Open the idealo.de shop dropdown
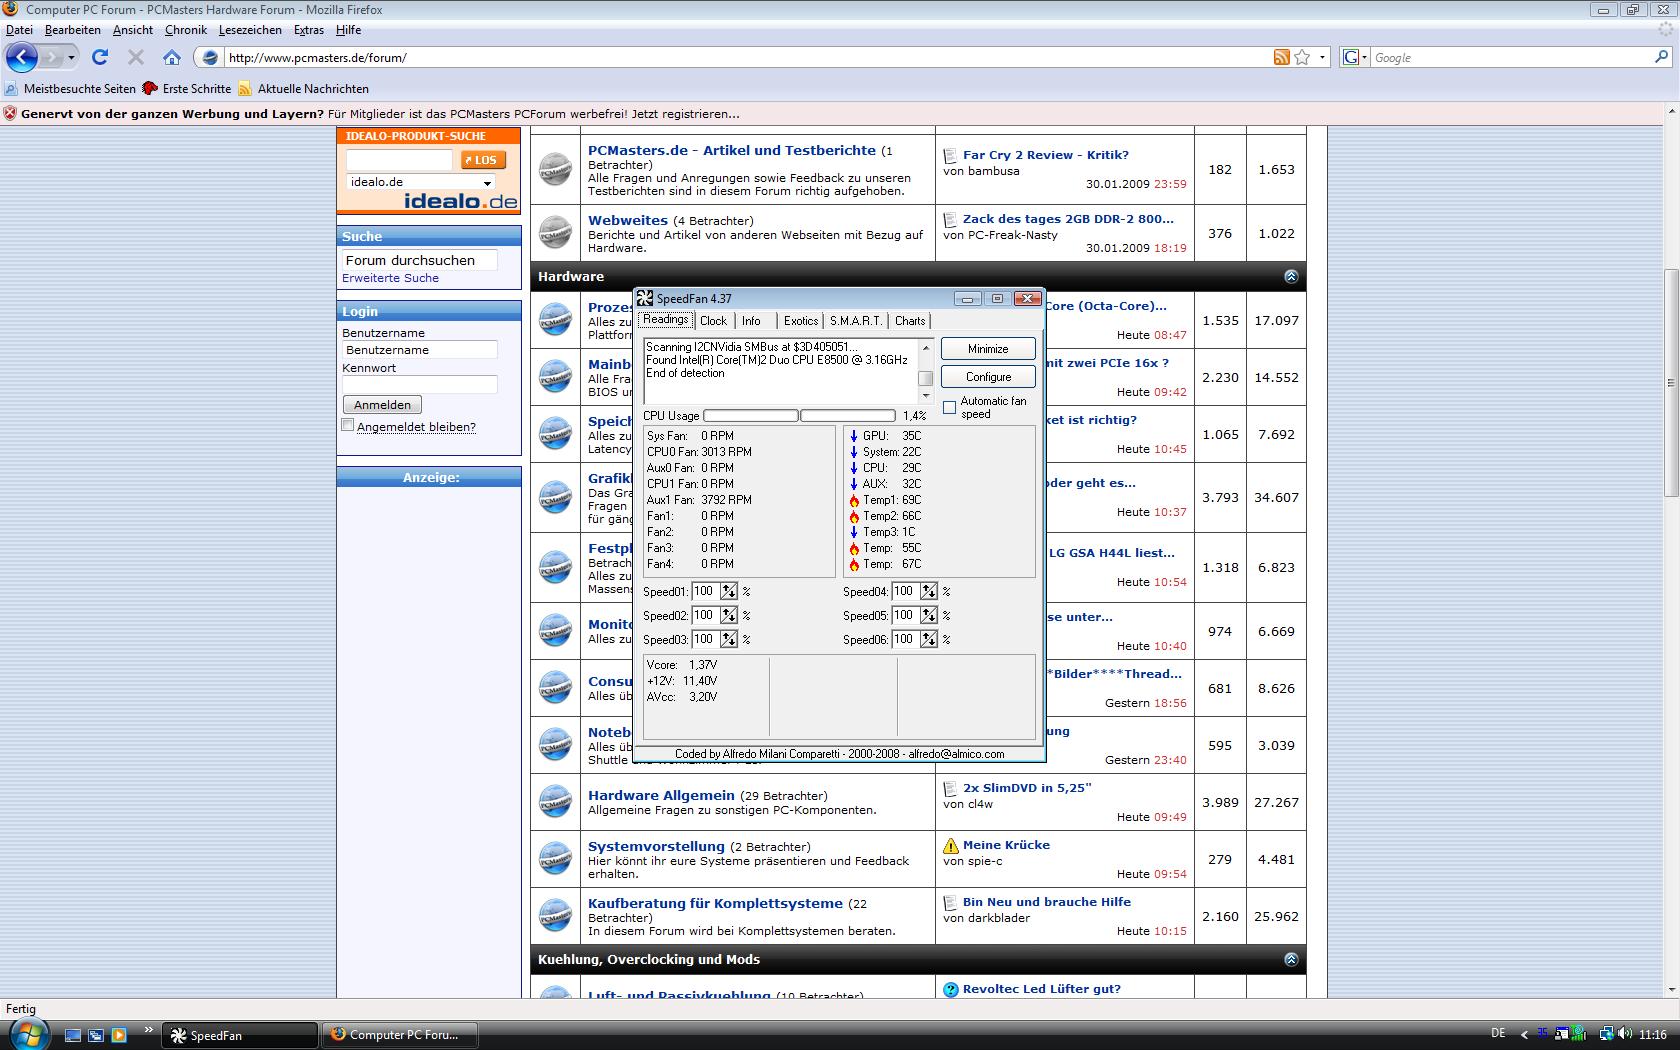The width and height of the screenshot is (1680, 1050). coord(487,183)
